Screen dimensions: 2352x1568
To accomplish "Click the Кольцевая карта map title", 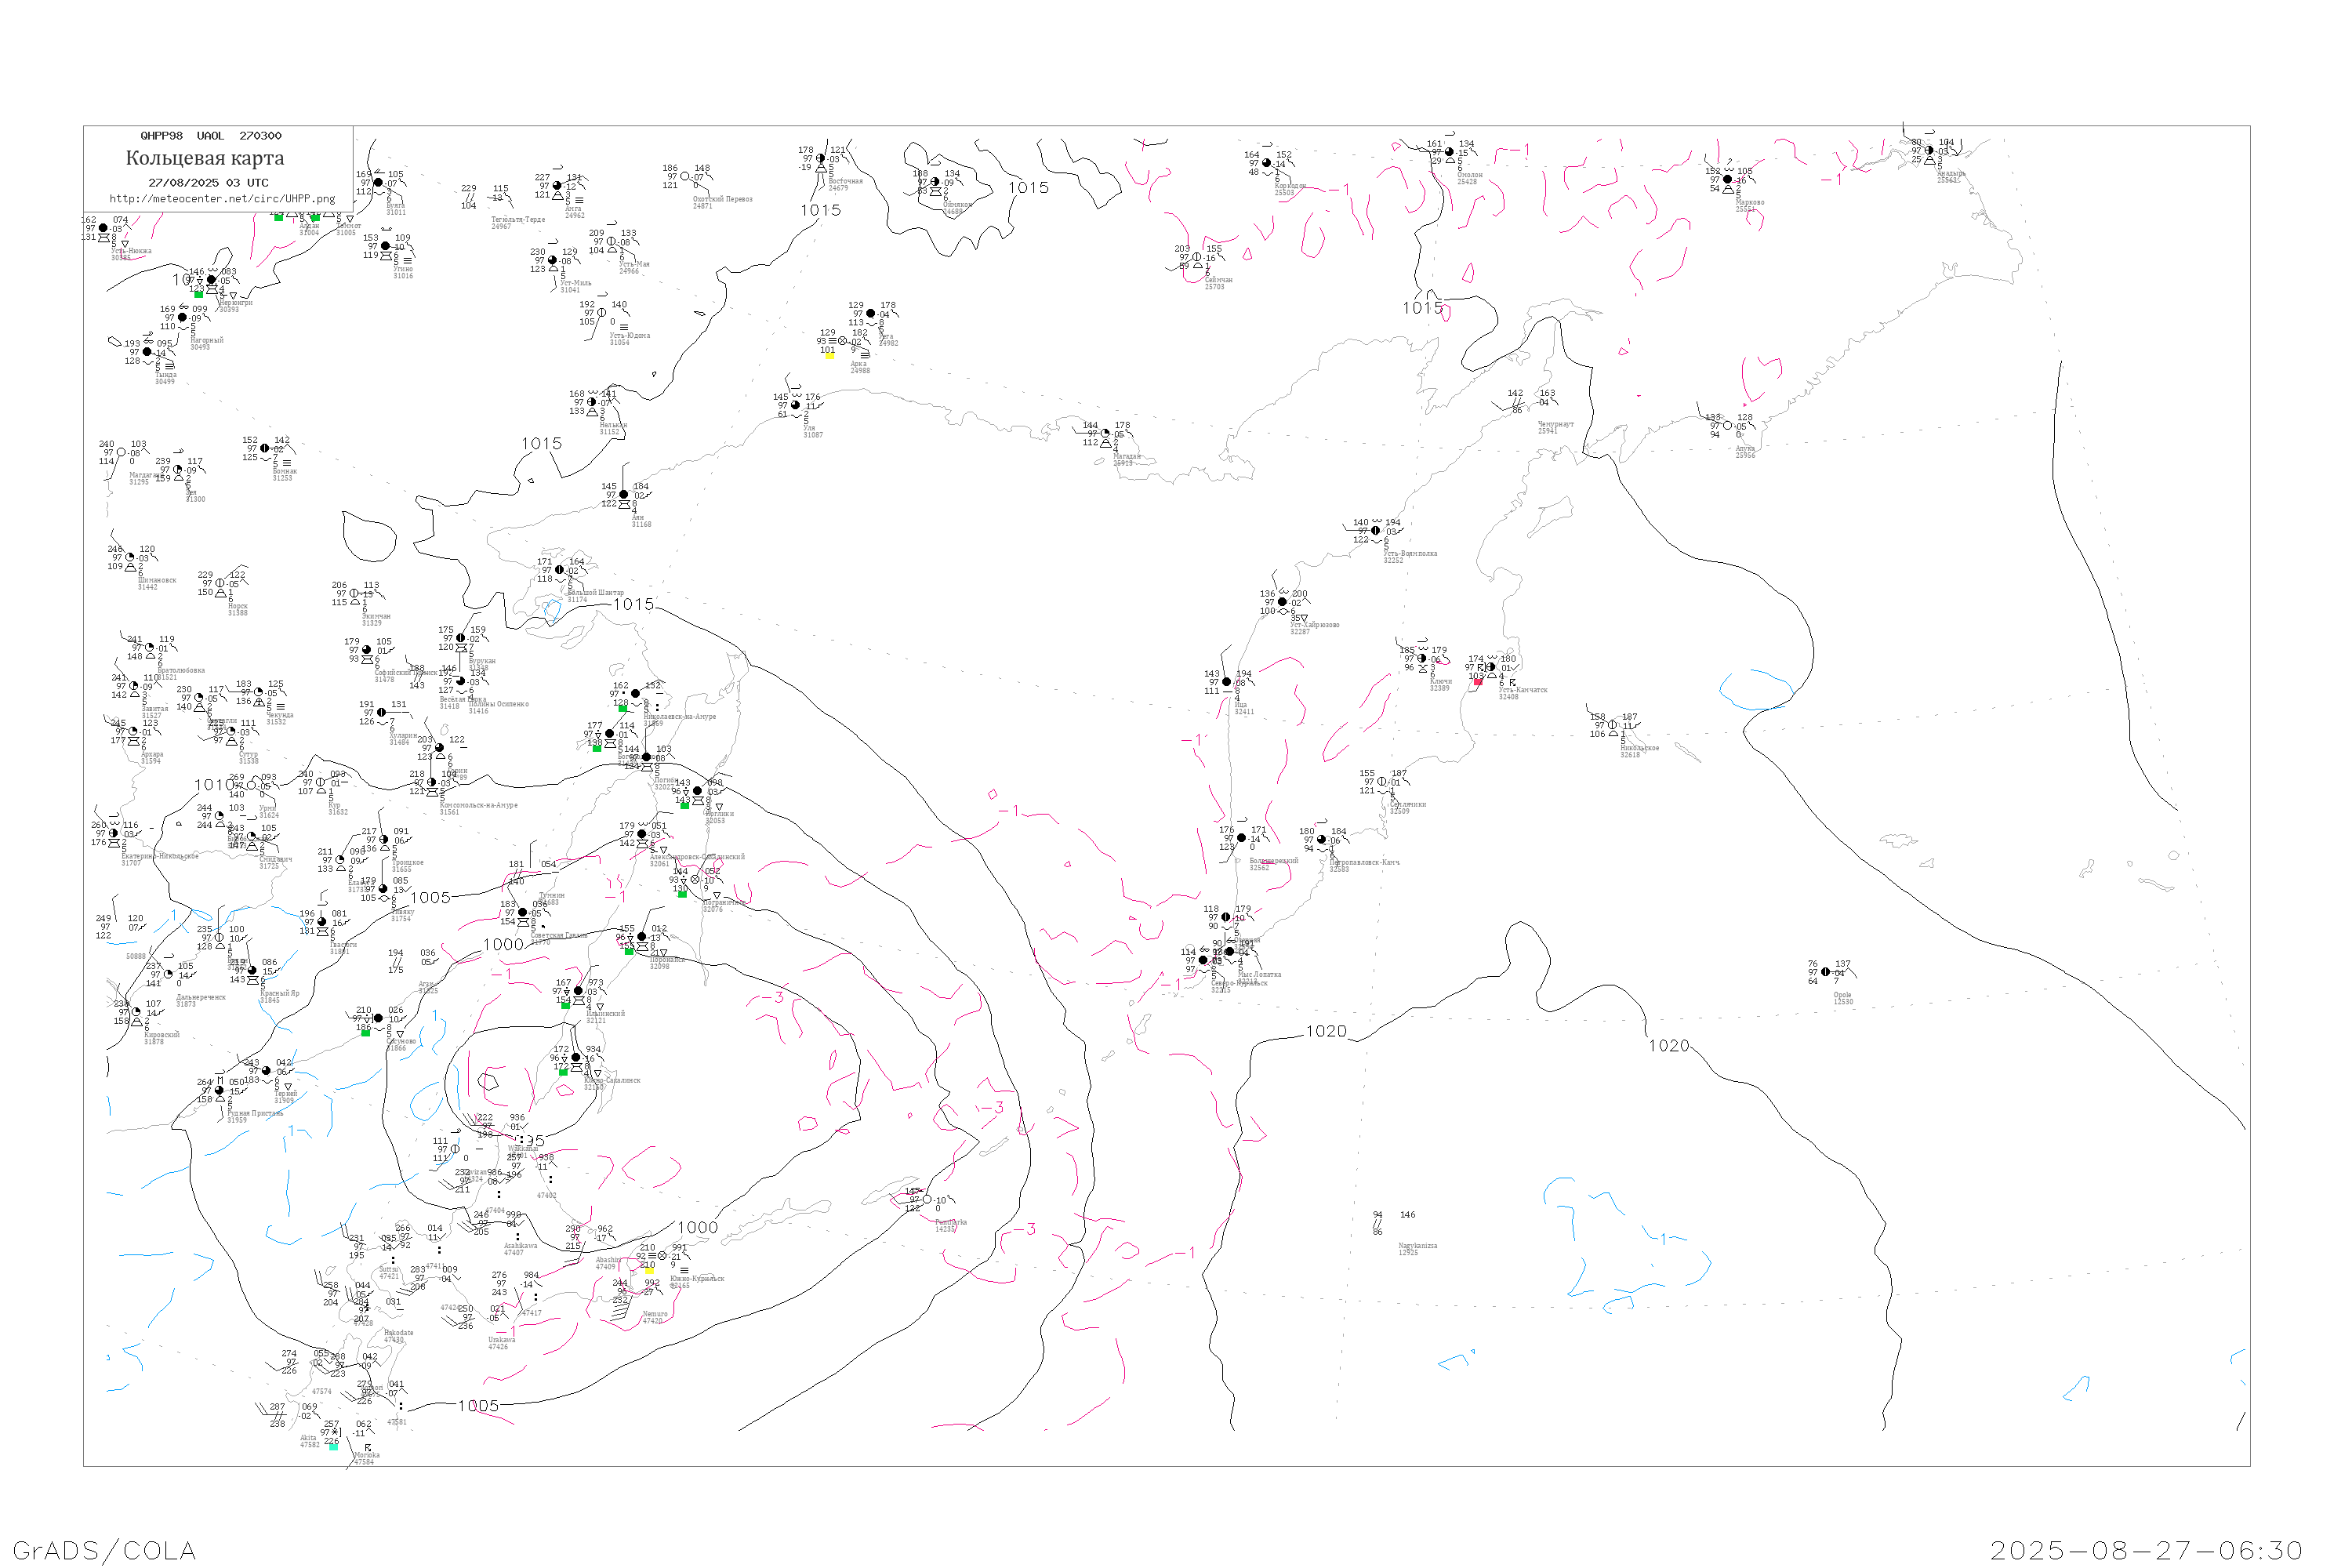I will [205, 158].
